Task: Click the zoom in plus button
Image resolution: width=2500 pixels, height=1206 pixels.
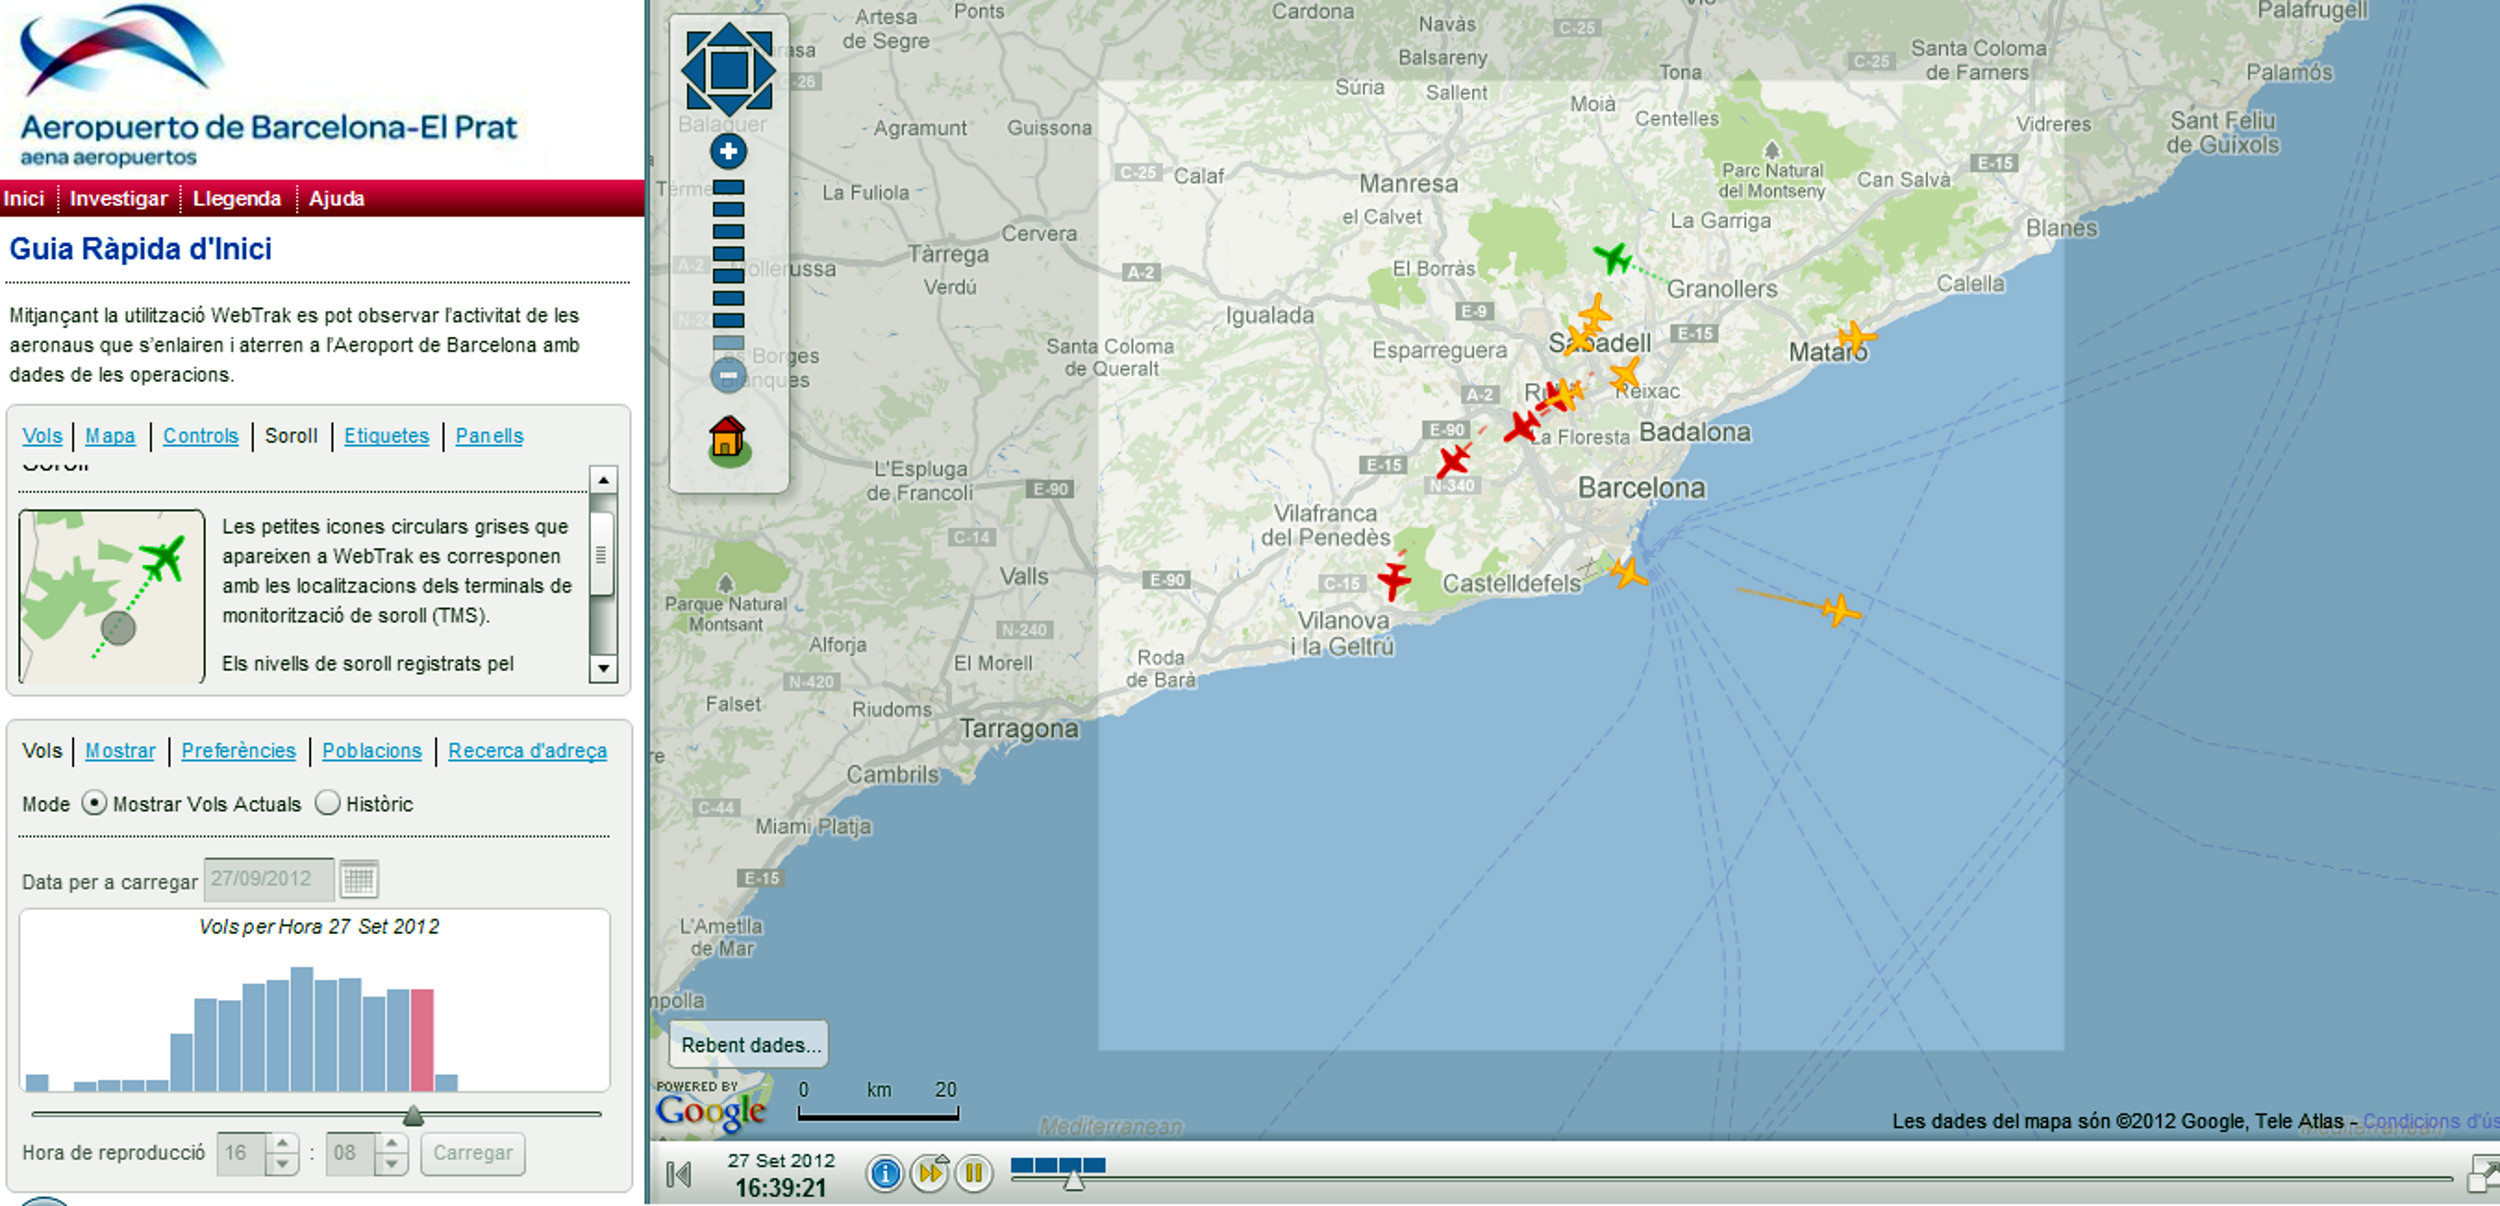Action: 728,152
